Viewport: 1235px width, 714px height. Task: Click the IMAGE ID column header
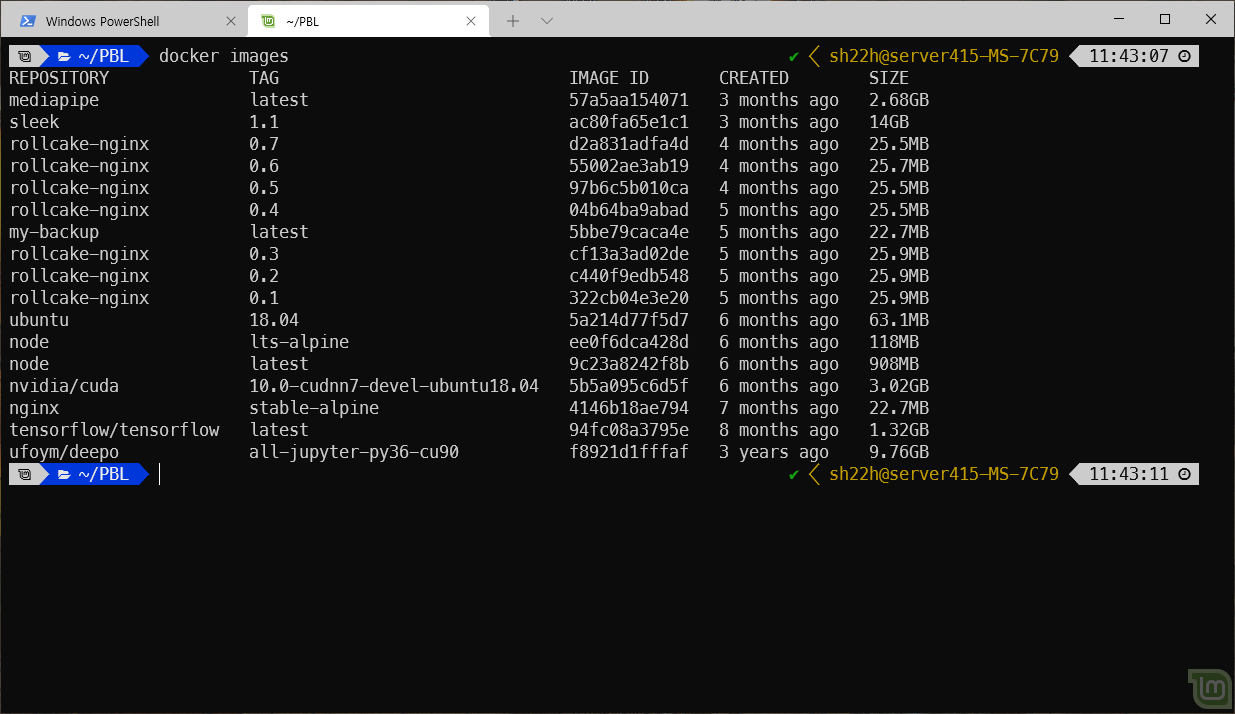(x=609, y=78)
